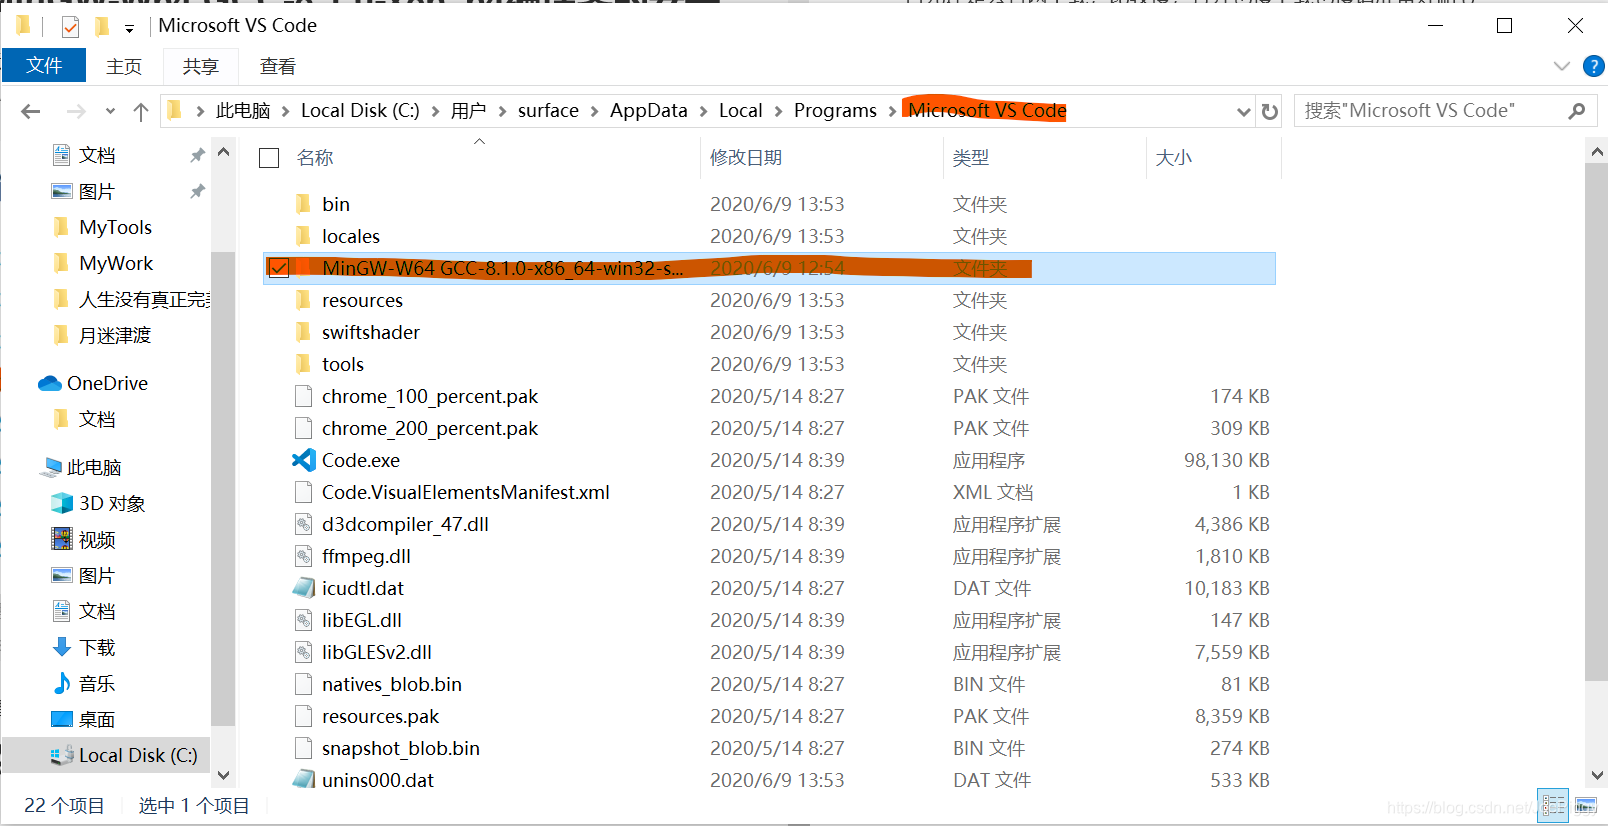Click the Back navigation arrow
The image size is (1608, 826).
31,111
